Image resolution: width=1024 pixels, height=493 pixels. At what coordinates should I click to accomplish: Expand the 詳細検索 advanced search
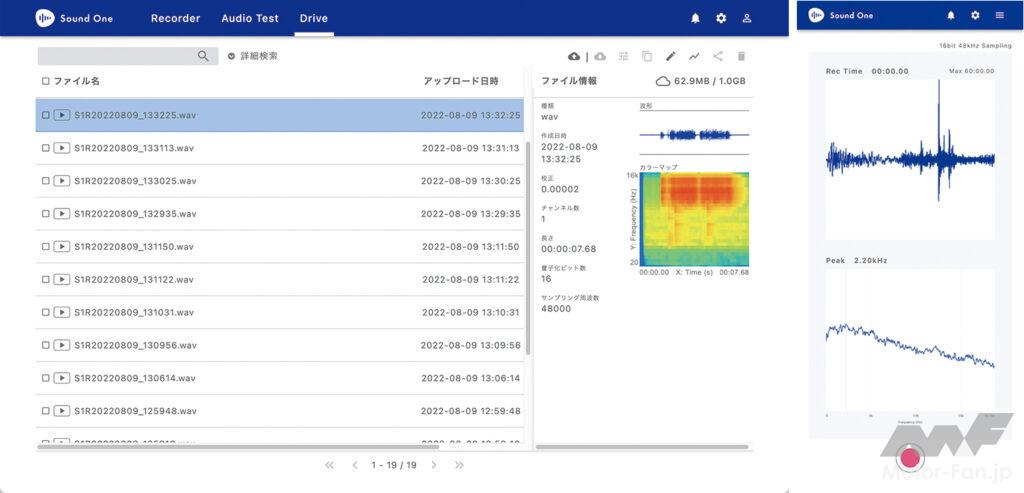point(253,56)
